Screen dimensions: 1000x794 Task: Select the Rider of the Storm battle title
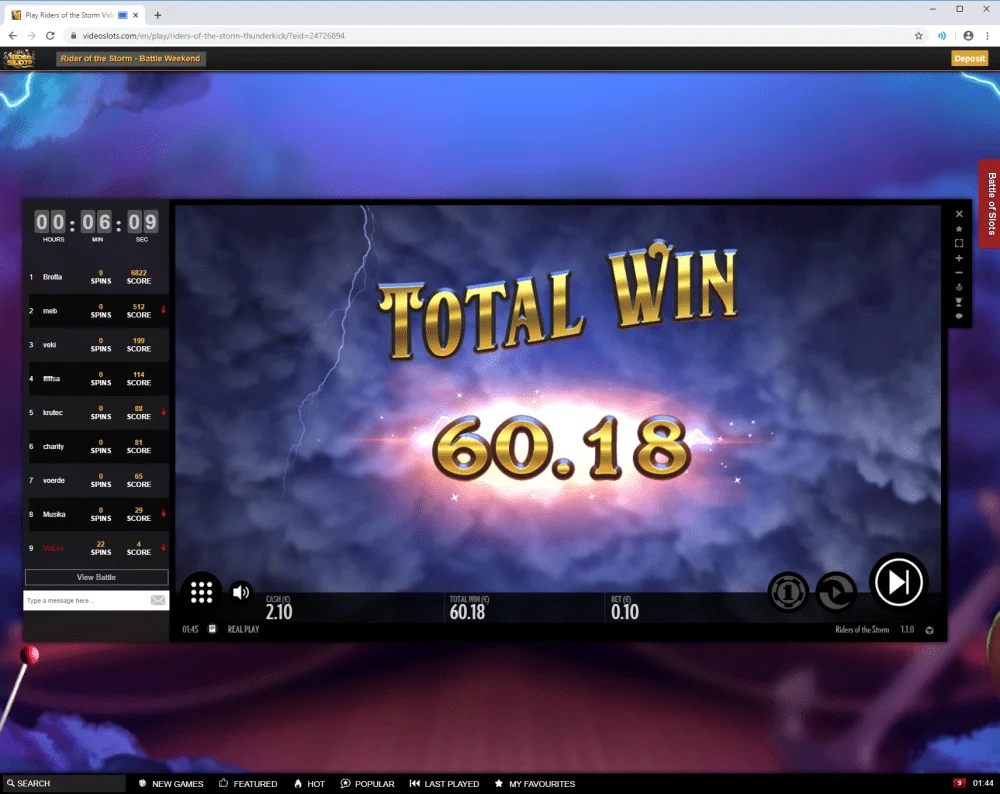pos(130,58)
